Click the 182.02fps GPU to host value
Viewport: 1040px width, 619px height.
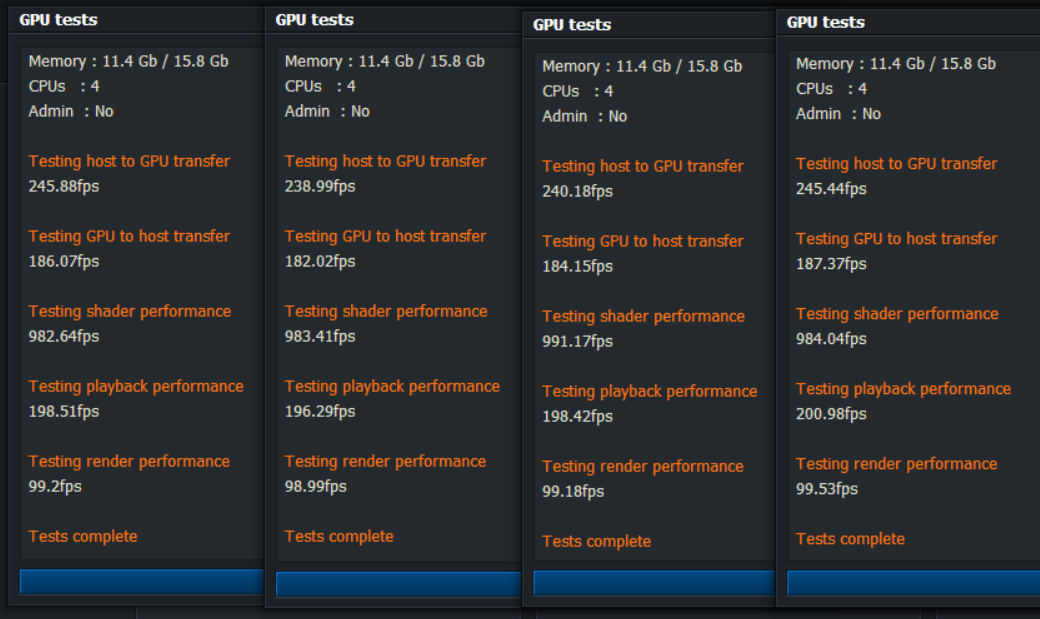pyautogui.click(x=320, y=261)
